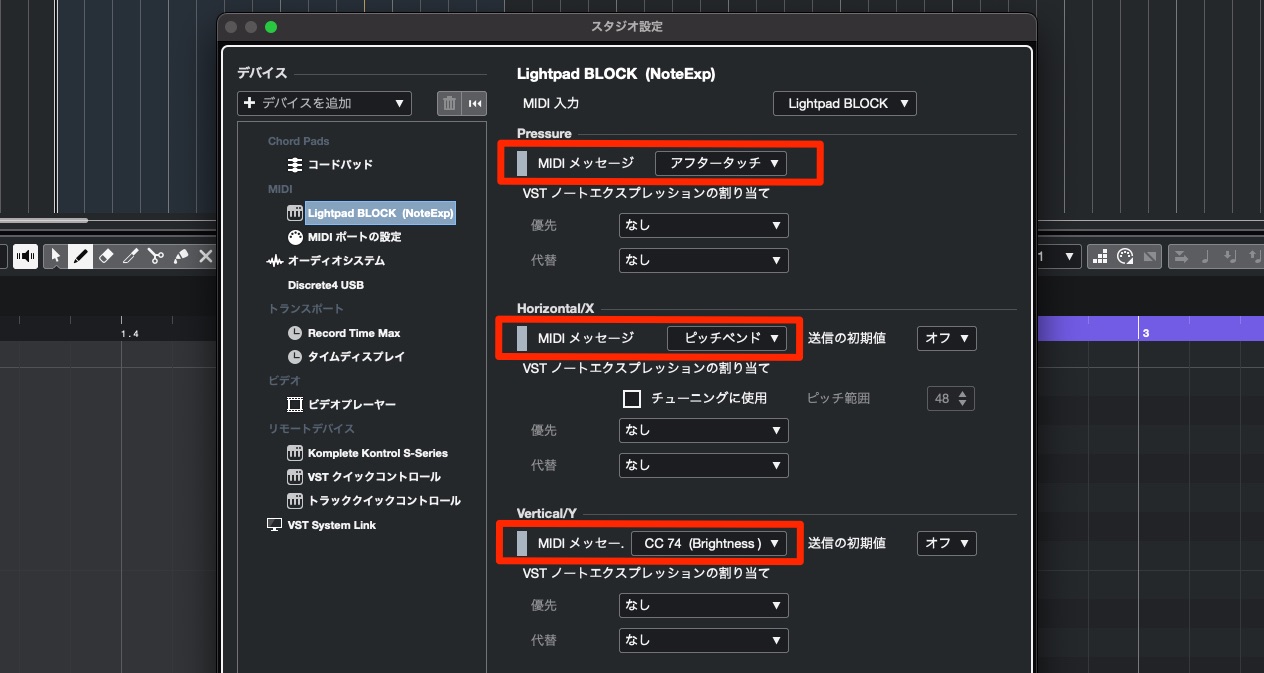
Task: Select the Mute X tool
Action: 206,257
